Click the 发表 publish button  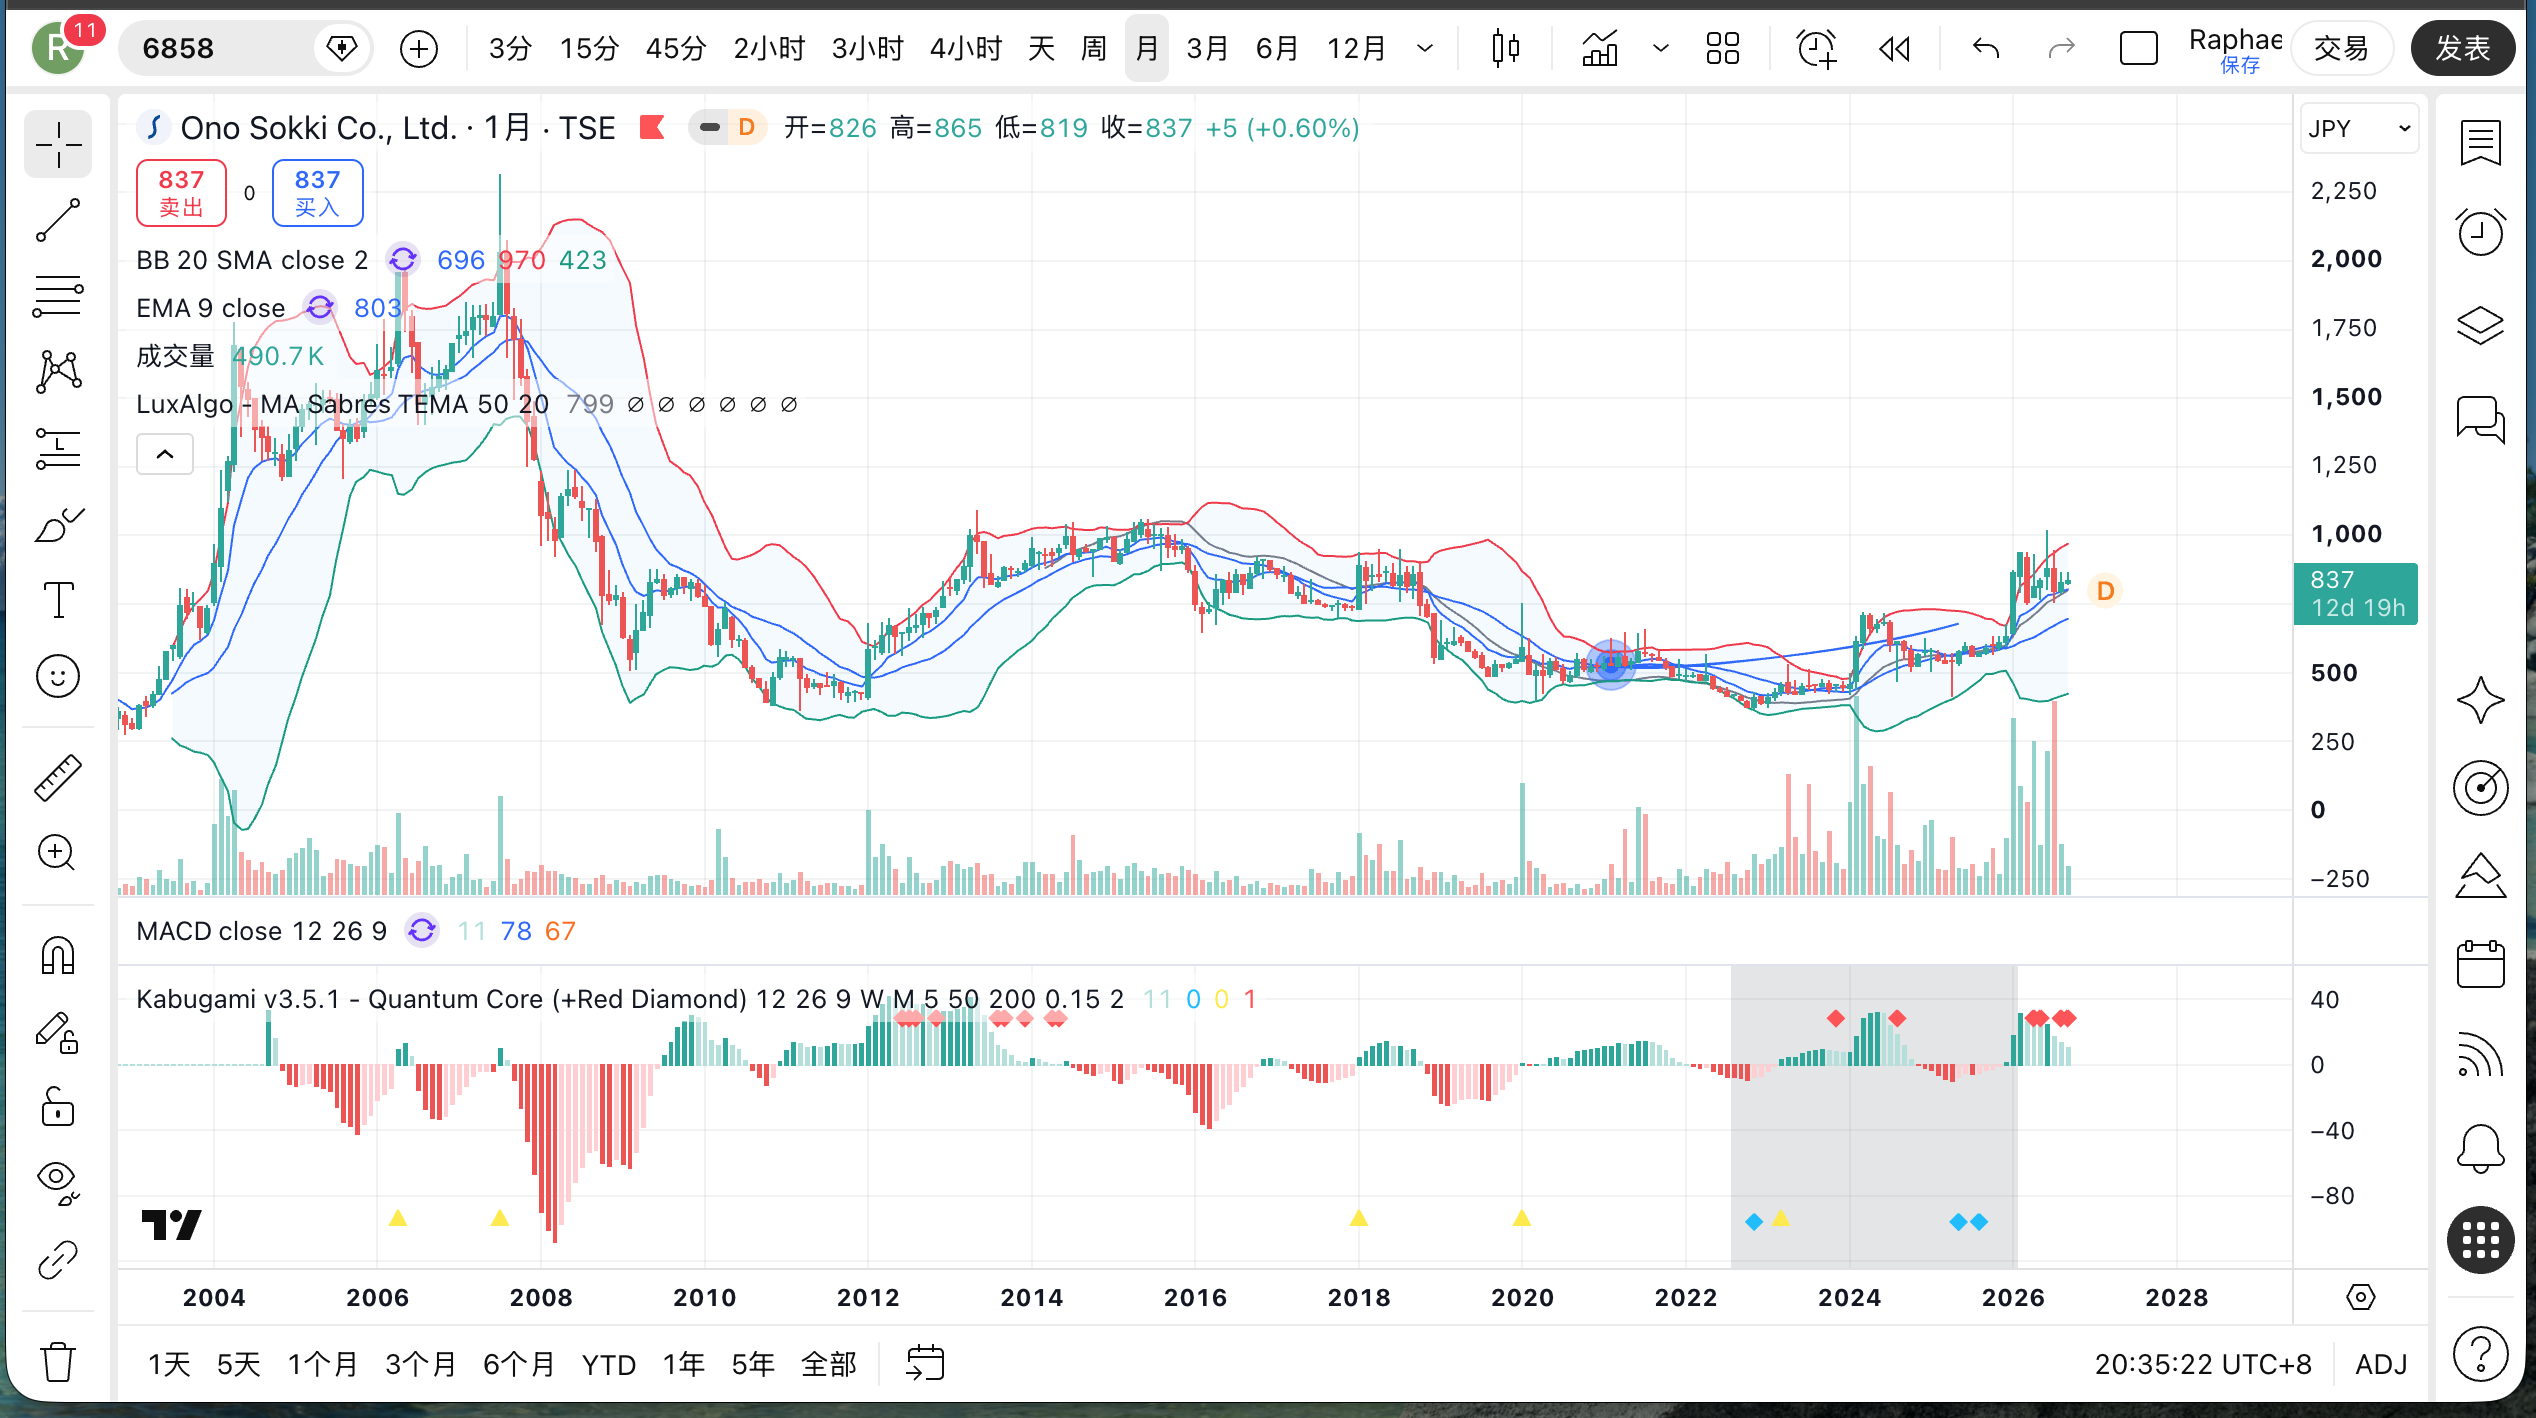(2463, 48)
